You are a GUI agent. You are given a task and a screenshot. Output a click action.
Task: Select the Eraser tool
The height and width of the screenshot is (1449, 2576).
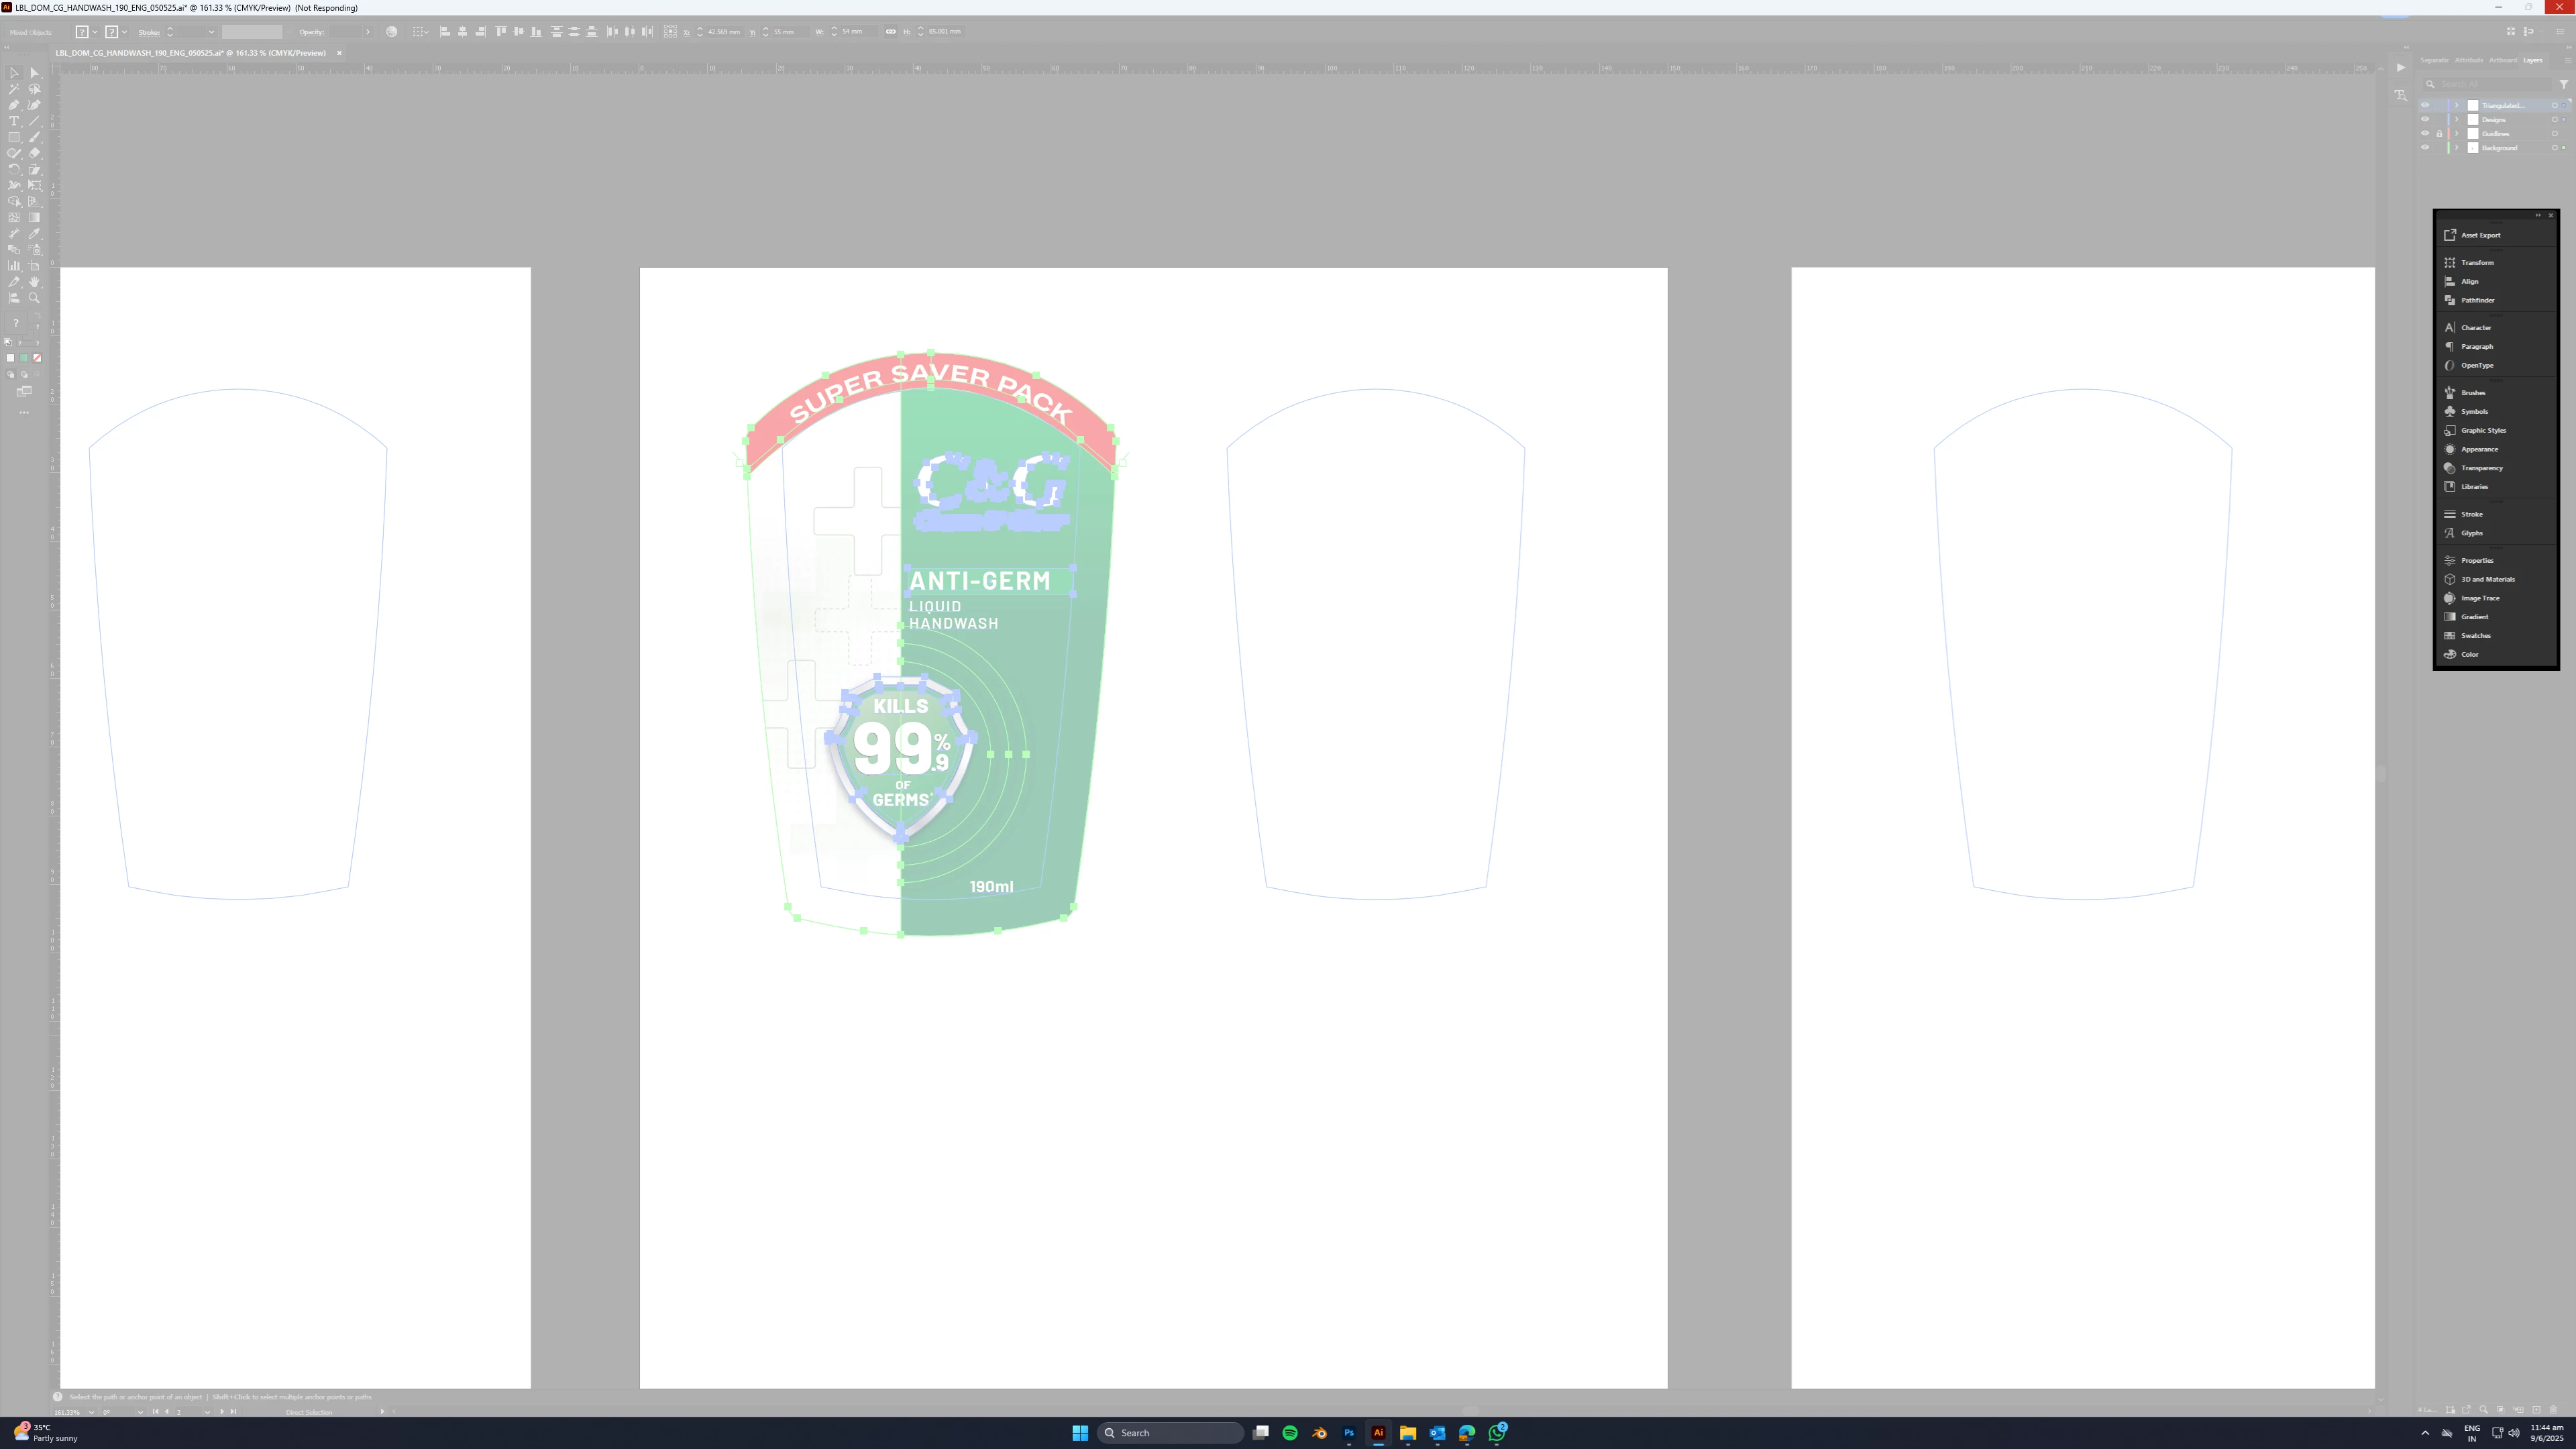tap(34, 153)
